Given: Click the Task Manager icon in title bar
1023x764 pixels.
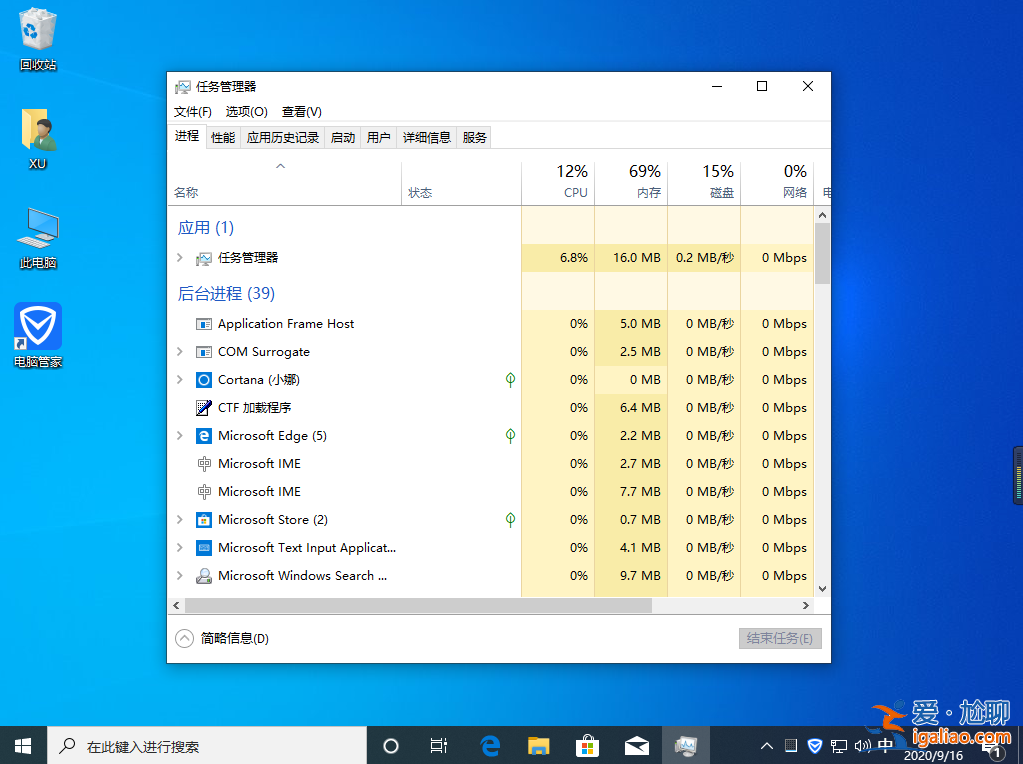Looking at the screenshot, I should [x=182, y=87].
